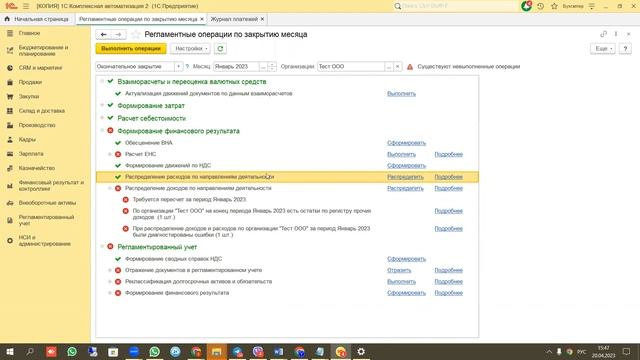Collapse the Регламентированный учет group

102,247
